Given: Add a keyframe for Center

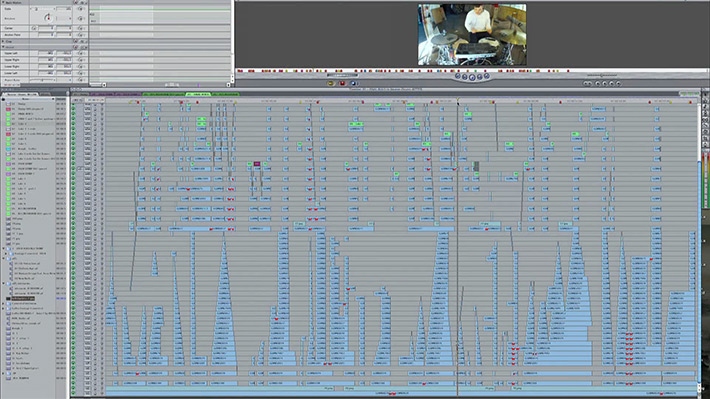Looking at the screenshot, I should pos(81,28).
